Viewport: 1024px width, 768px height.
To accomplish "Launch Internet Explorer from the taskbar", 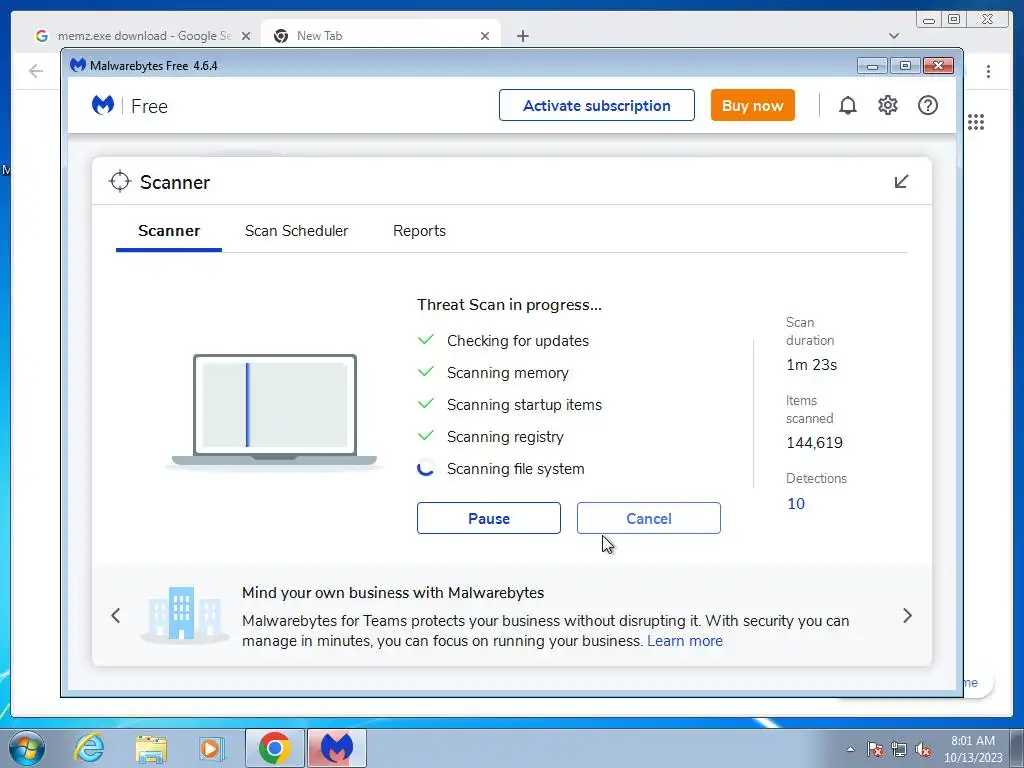I will [x=89, y=748].
